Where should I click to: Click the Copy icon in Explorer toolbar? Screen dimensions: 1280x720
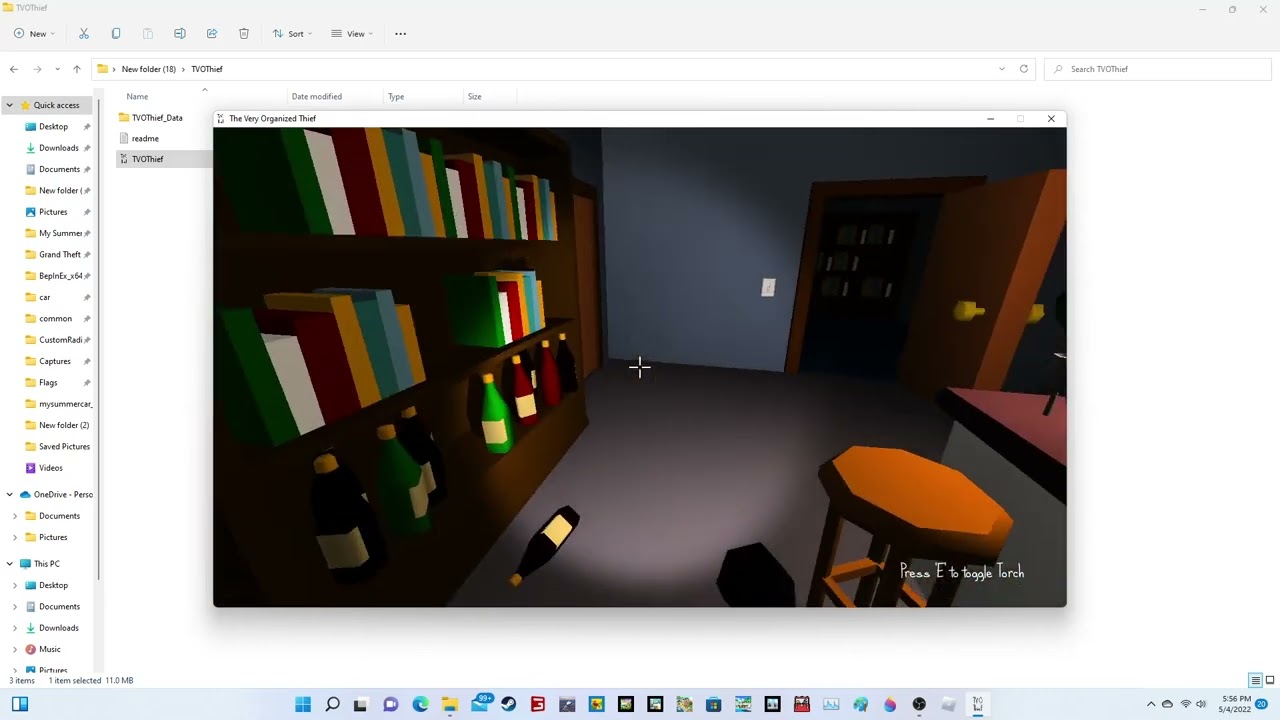116,34
